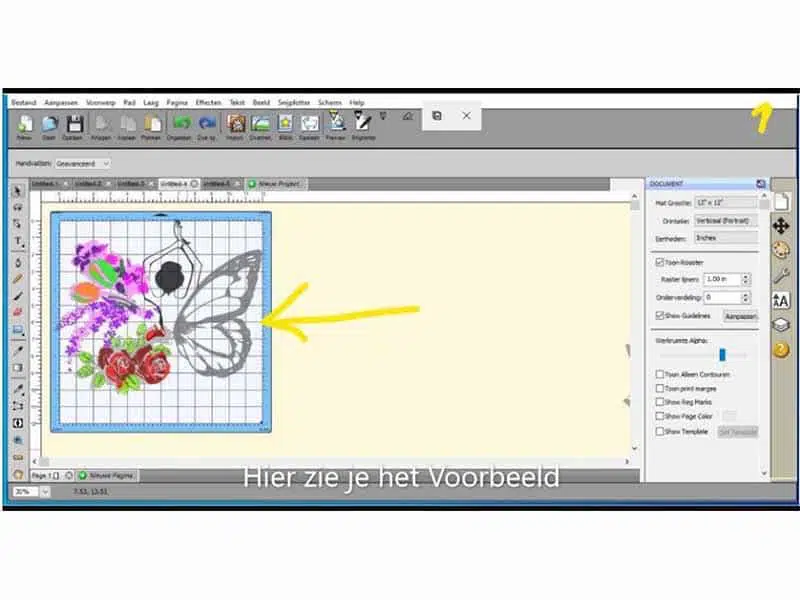This screenshot has height=600, width=800.
Task: Open the color palette panel icon
Action: 781,250
